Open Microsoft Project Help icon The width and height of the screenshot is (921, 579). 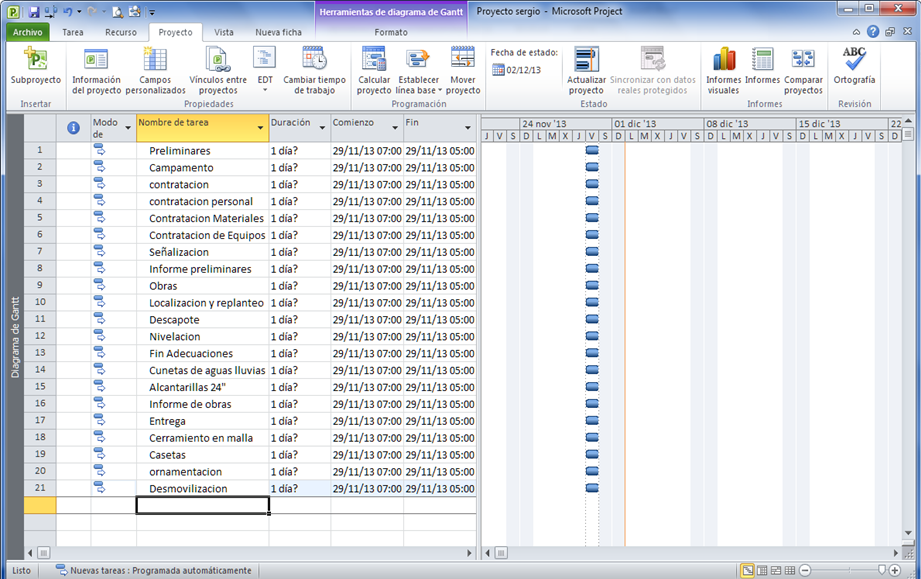(x=873, y=32)
